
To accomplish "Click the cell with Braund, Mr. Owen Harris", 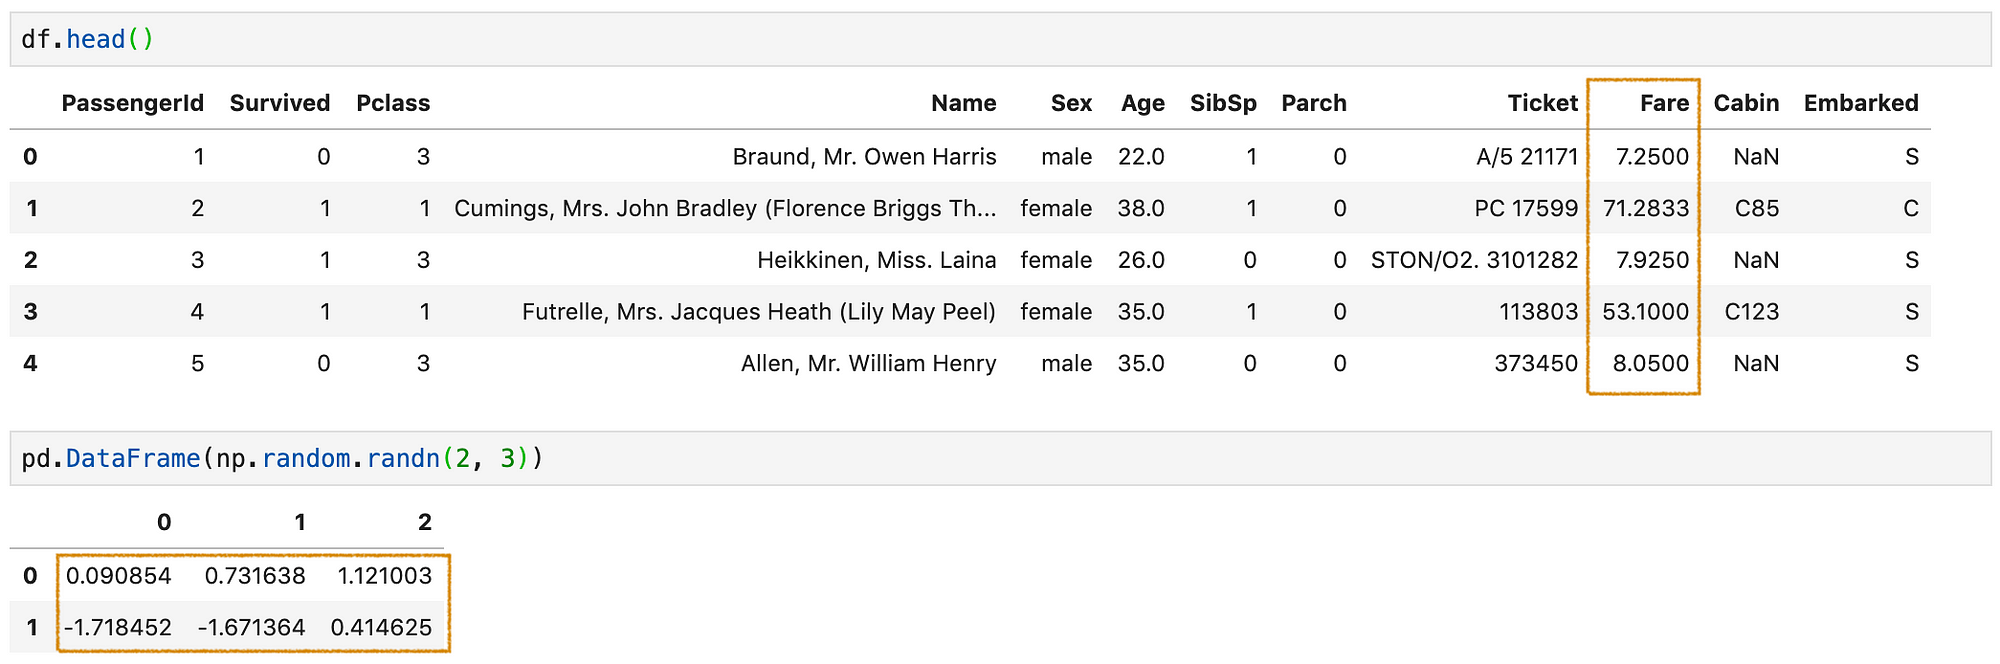I will click(864, 157).
